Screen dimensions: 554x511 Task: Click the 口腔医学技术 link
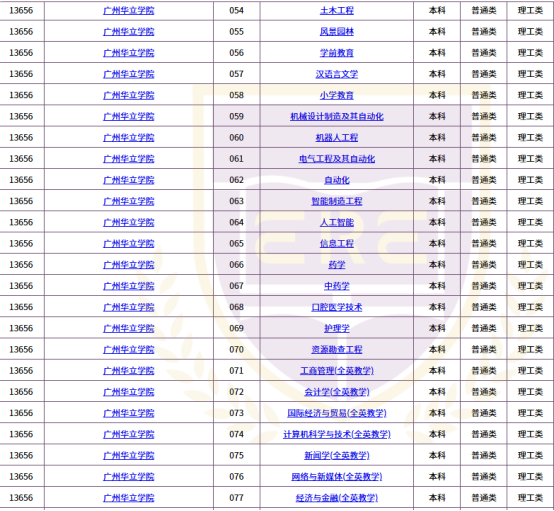(x=336, y=307)
